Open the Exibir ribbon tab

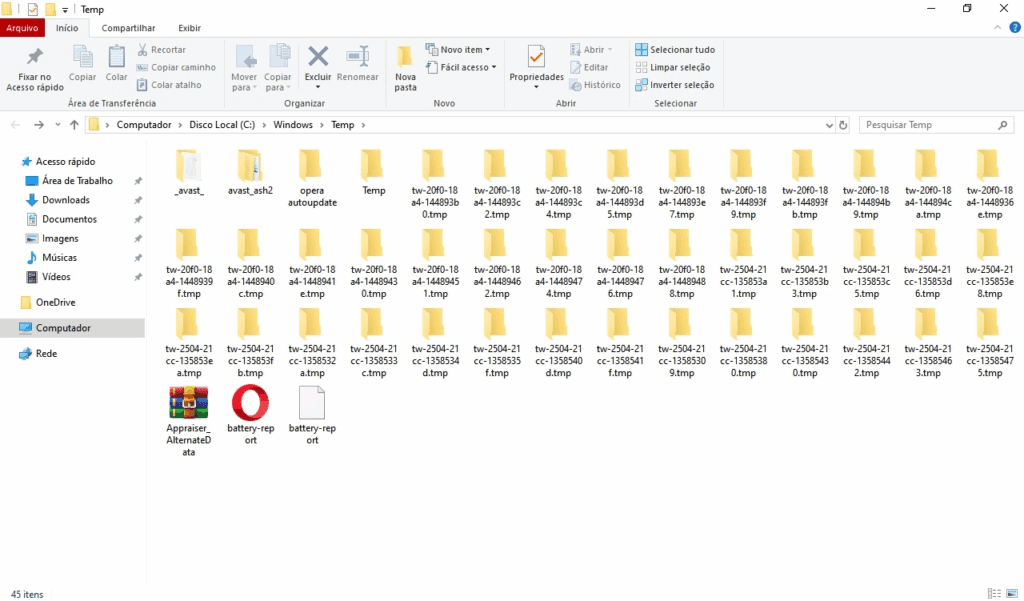click(x=189, y=28)
